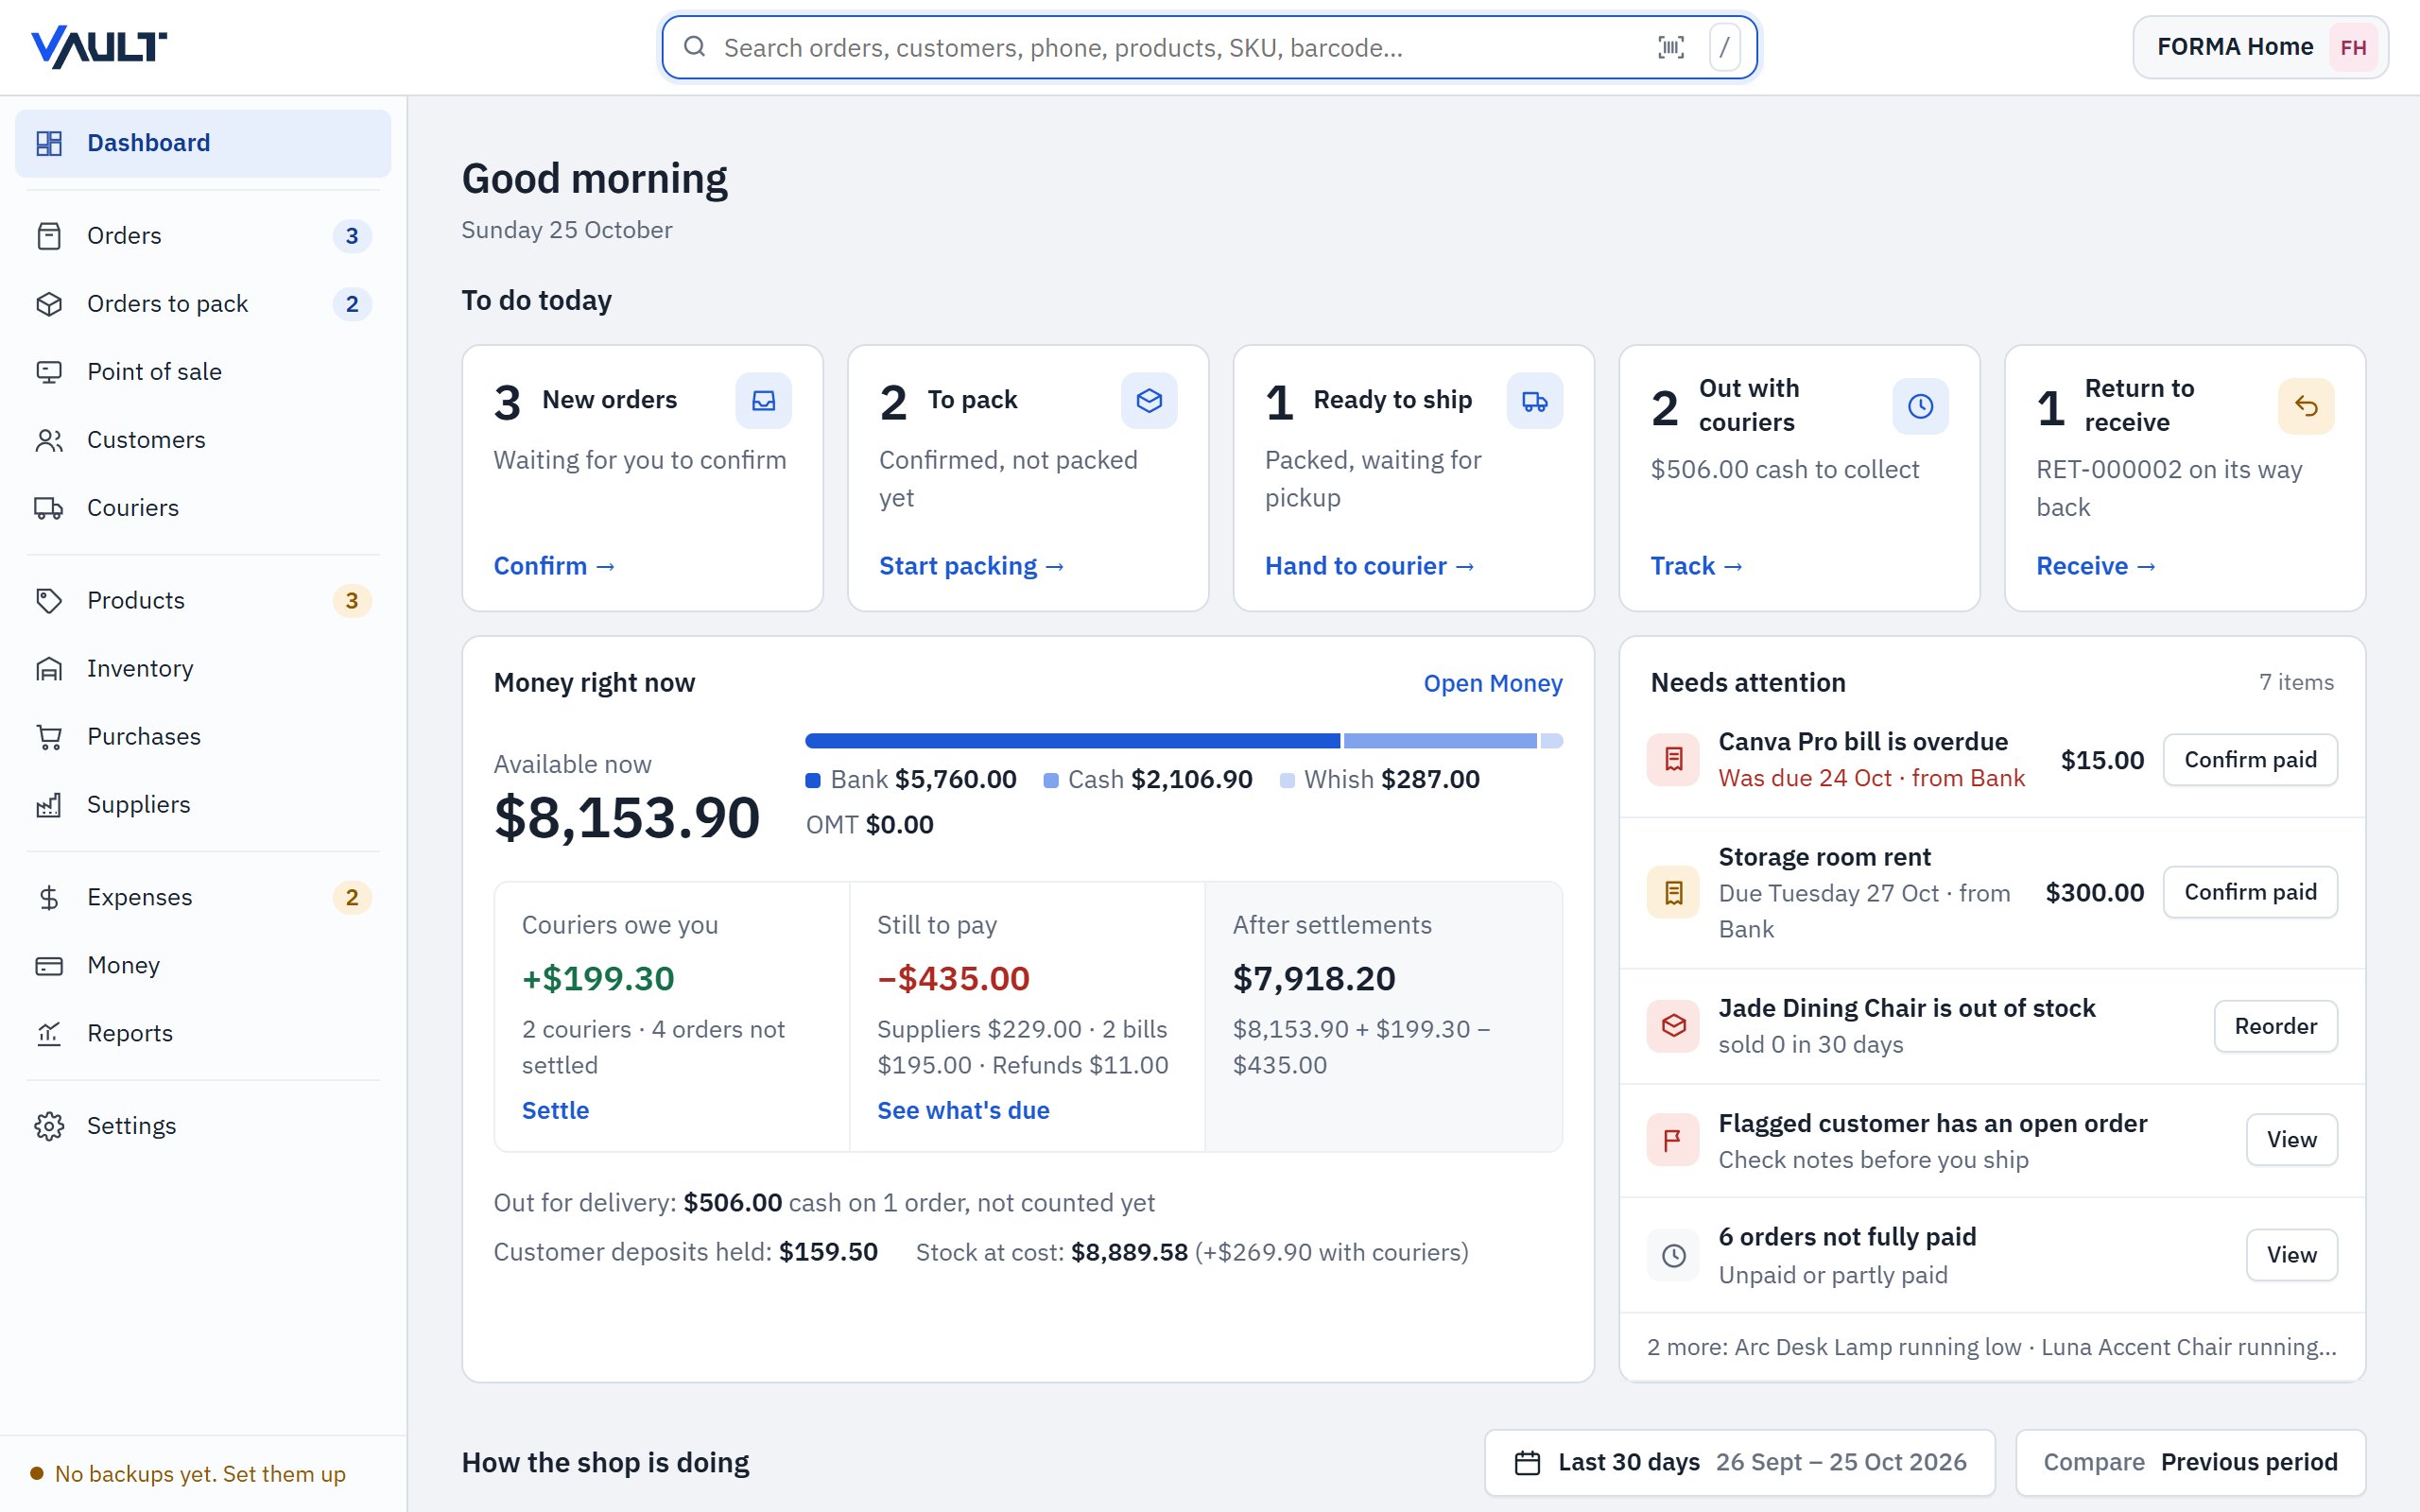Screen dimensions: 2420x1512
Task: Click the Confirm link for new orders
Action: pos(554,566)
